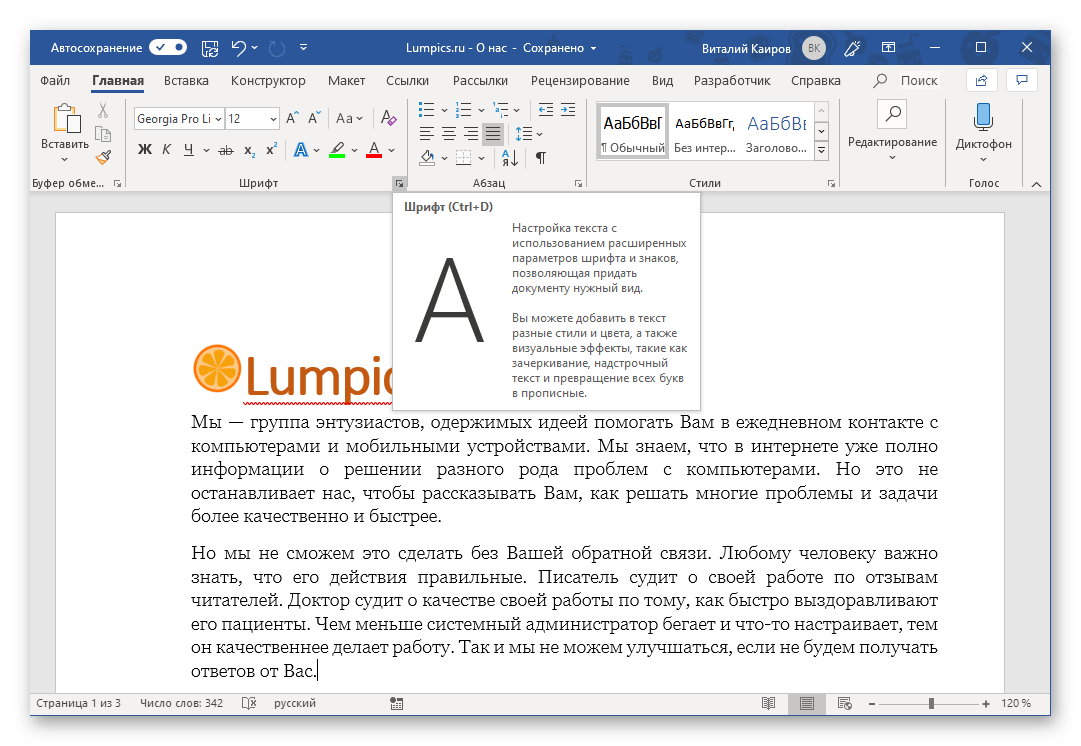Click the Save icon in title bar
Screen dimensions: 1081x746
pos(210,47)
